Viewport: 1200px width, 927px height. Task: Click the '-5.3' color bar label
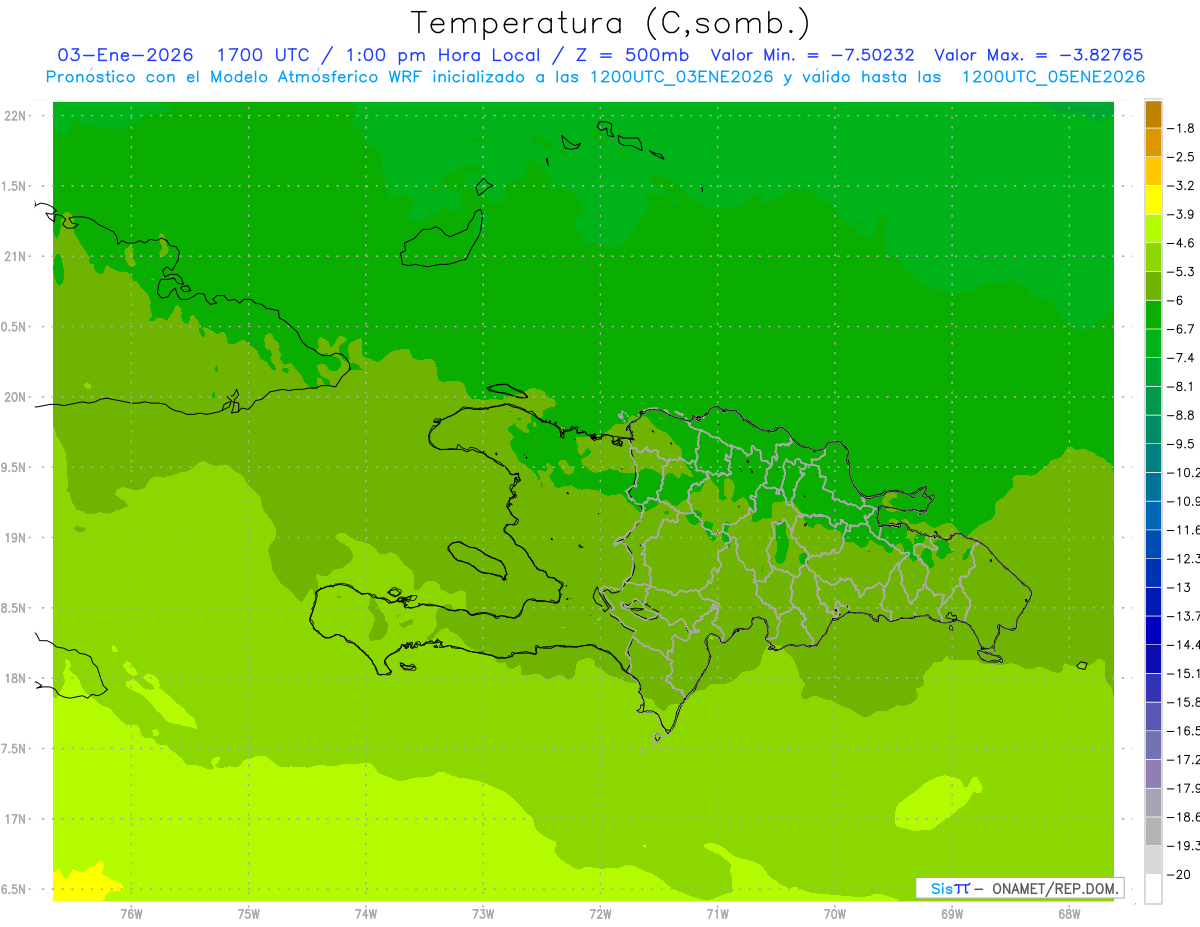(x=1183, y=272)
